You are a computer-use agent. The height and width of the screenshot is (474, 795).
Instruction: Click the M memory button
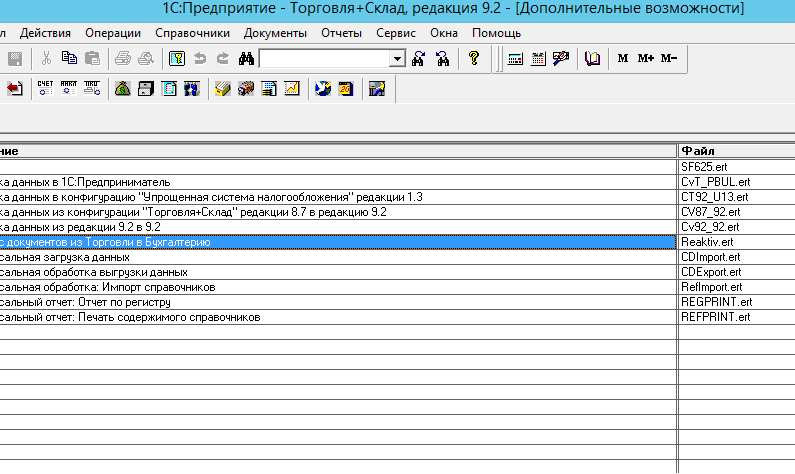623,58
